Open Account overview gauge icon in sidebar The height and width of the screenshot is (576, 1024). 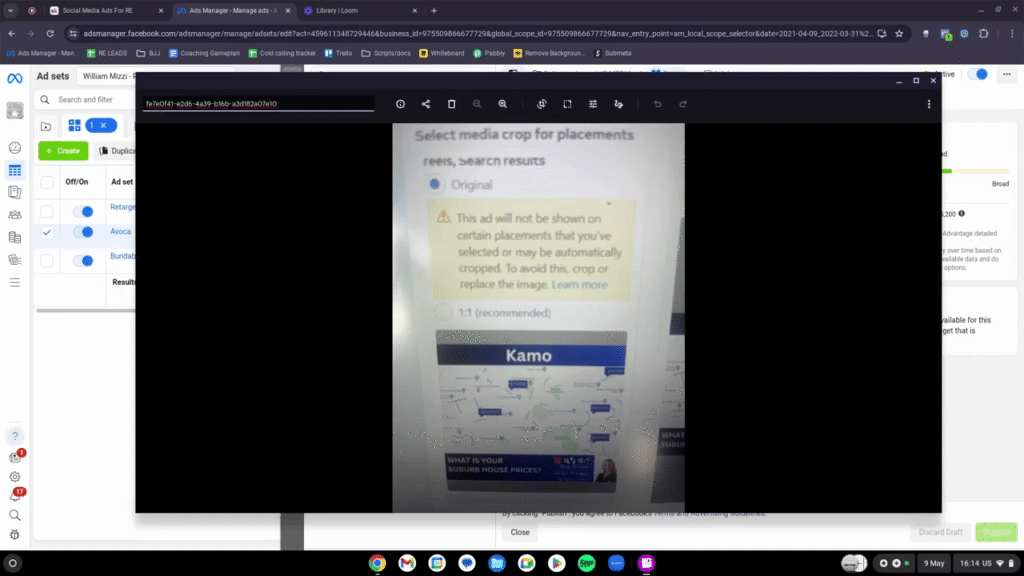tap(14, 148)
